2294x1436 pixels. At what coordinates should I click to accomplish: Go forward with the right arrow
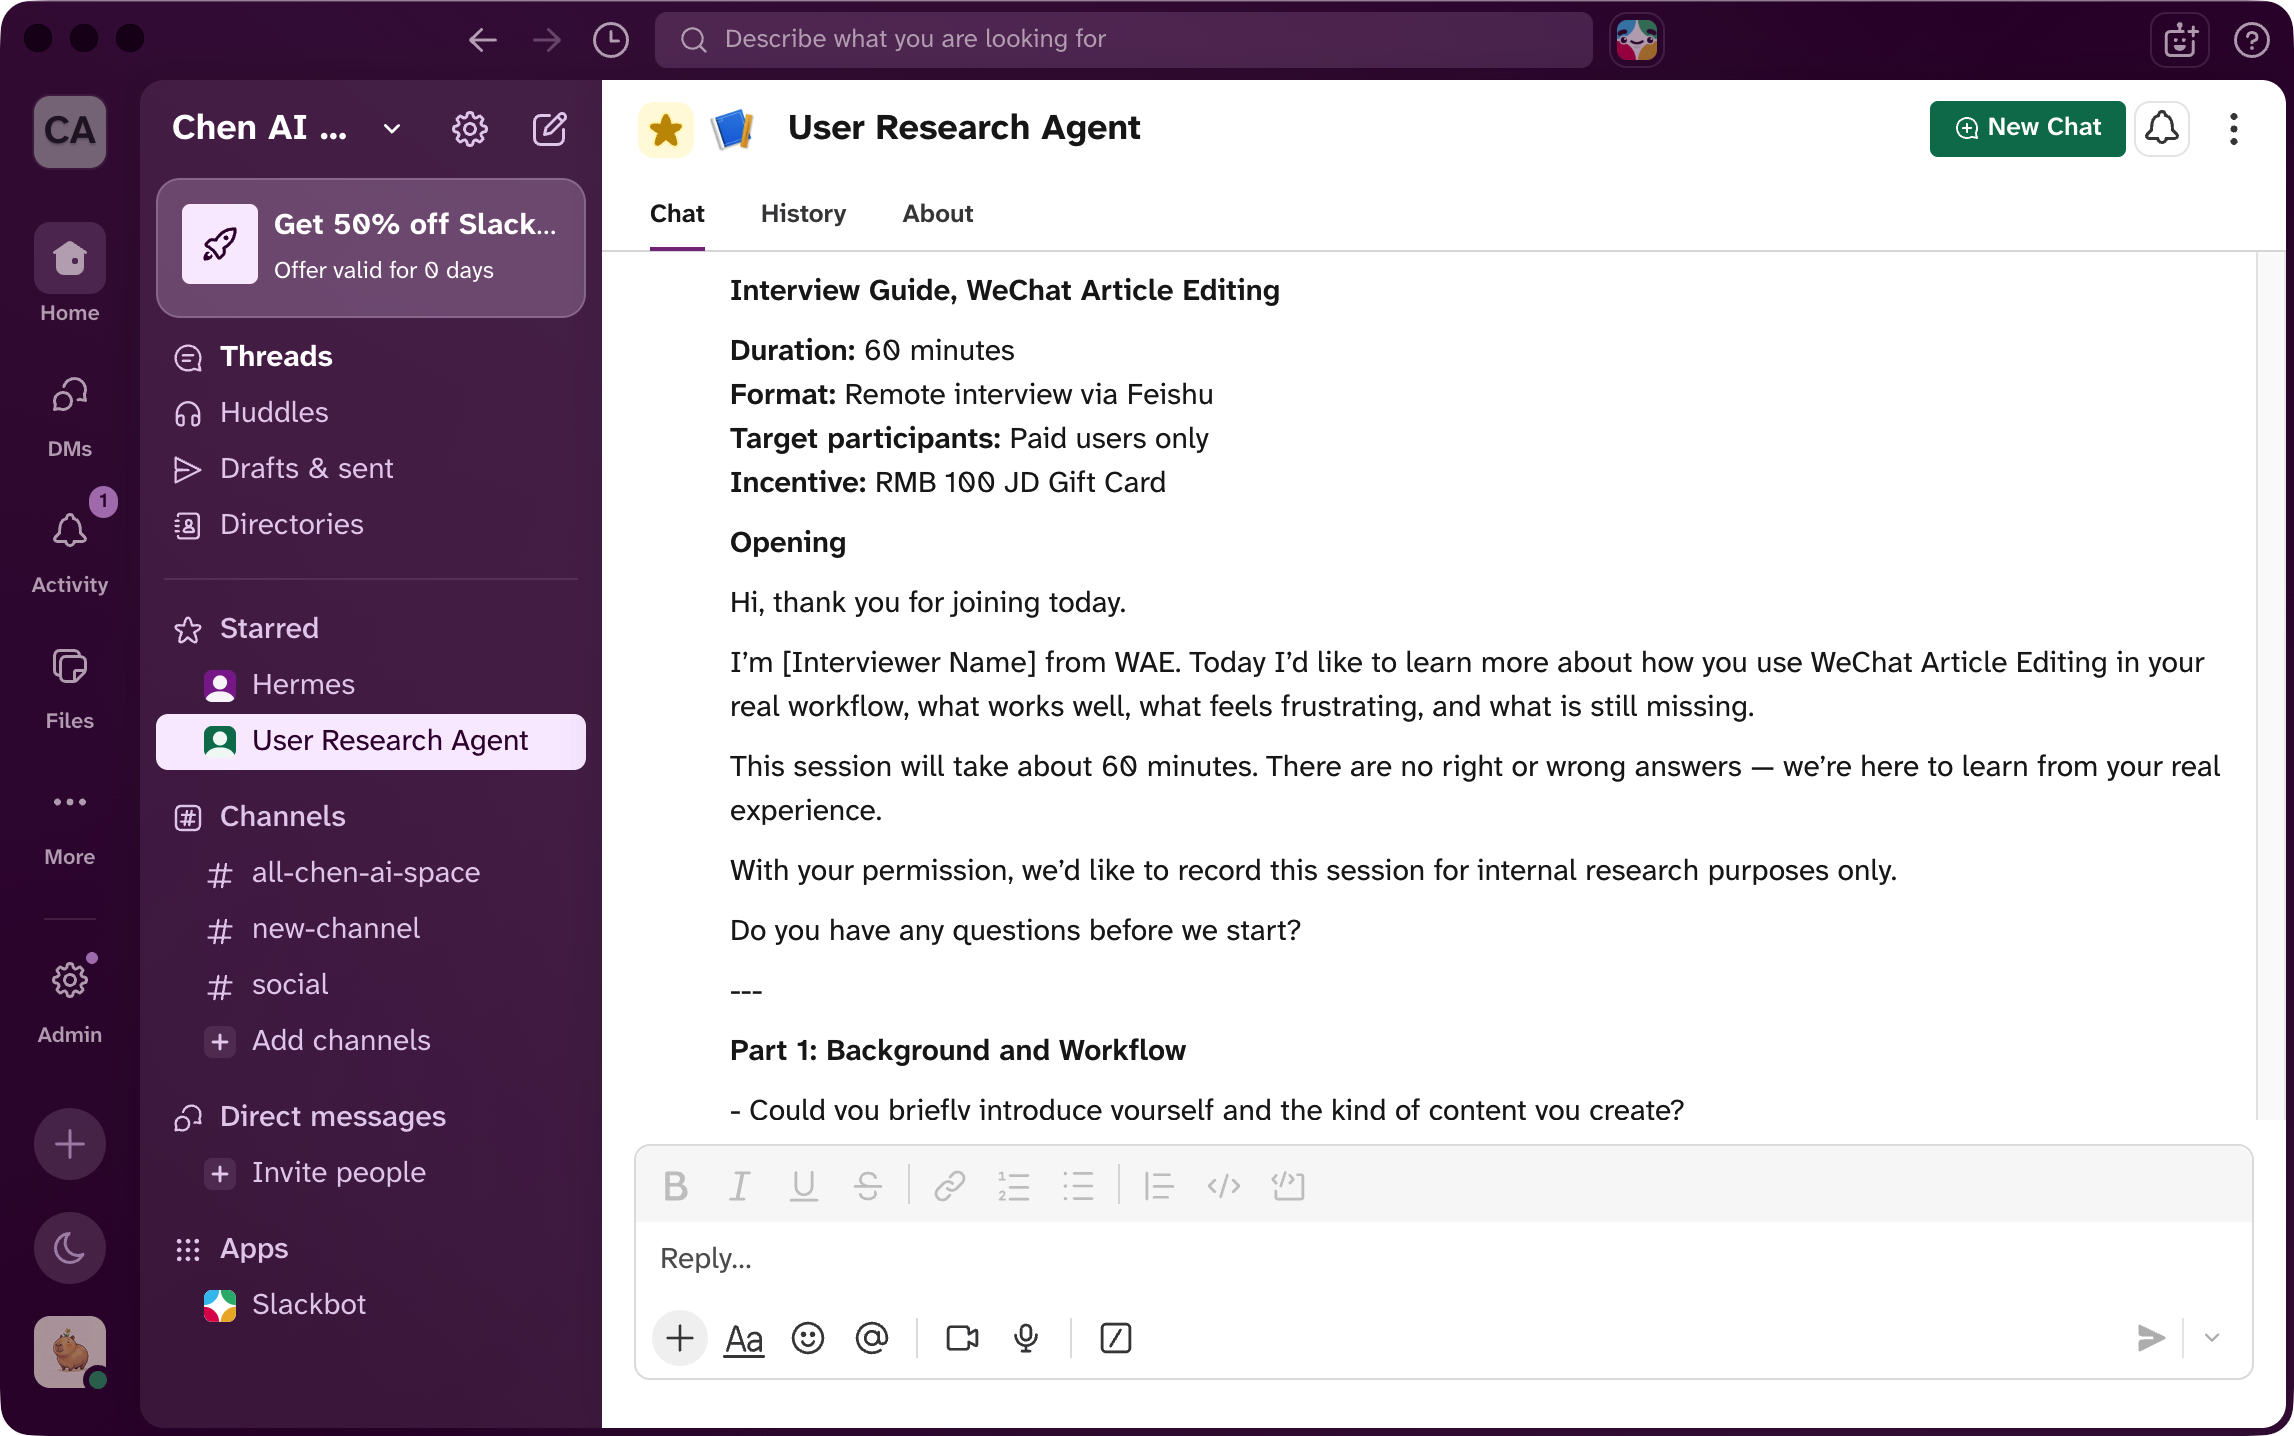547,40
